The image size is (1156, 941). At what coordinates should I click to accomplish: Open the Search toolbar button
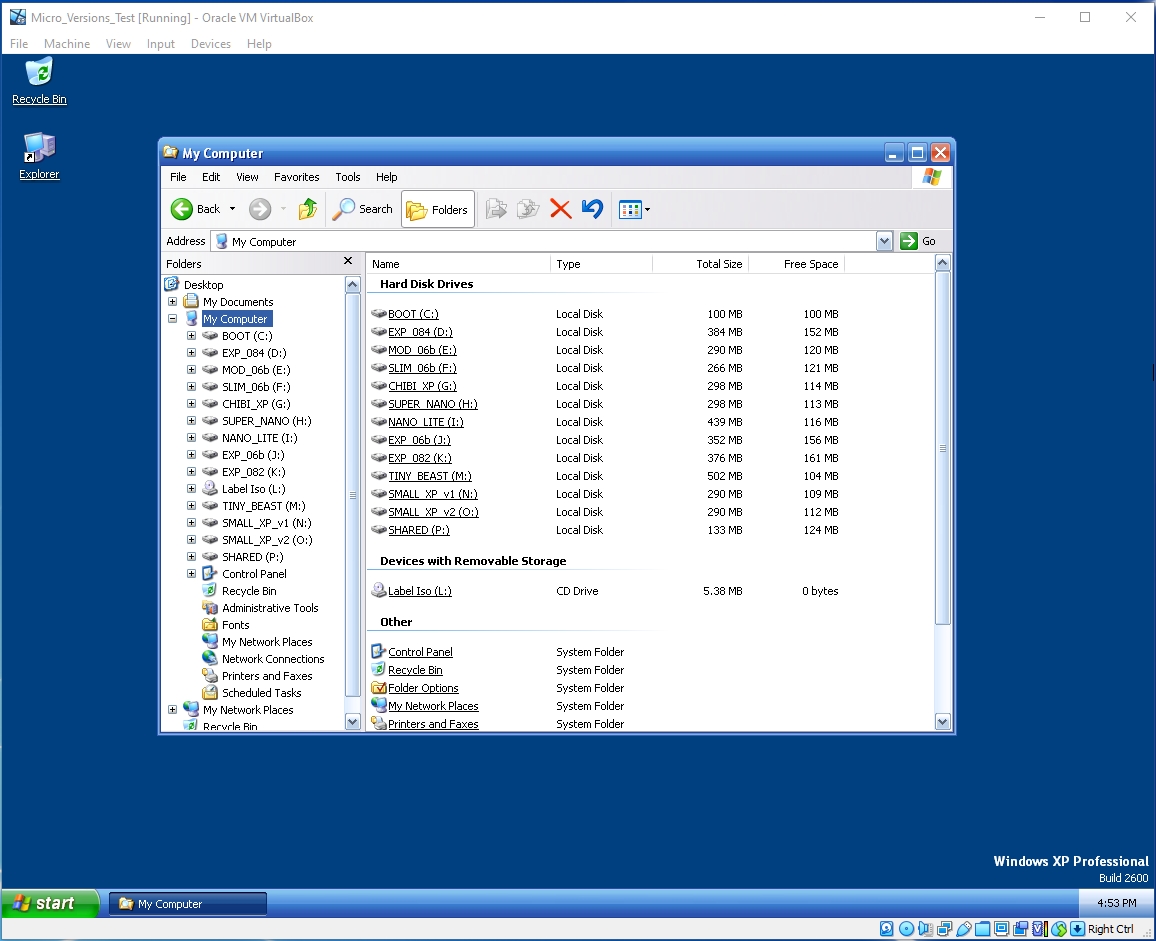click(x=362, y=209)
